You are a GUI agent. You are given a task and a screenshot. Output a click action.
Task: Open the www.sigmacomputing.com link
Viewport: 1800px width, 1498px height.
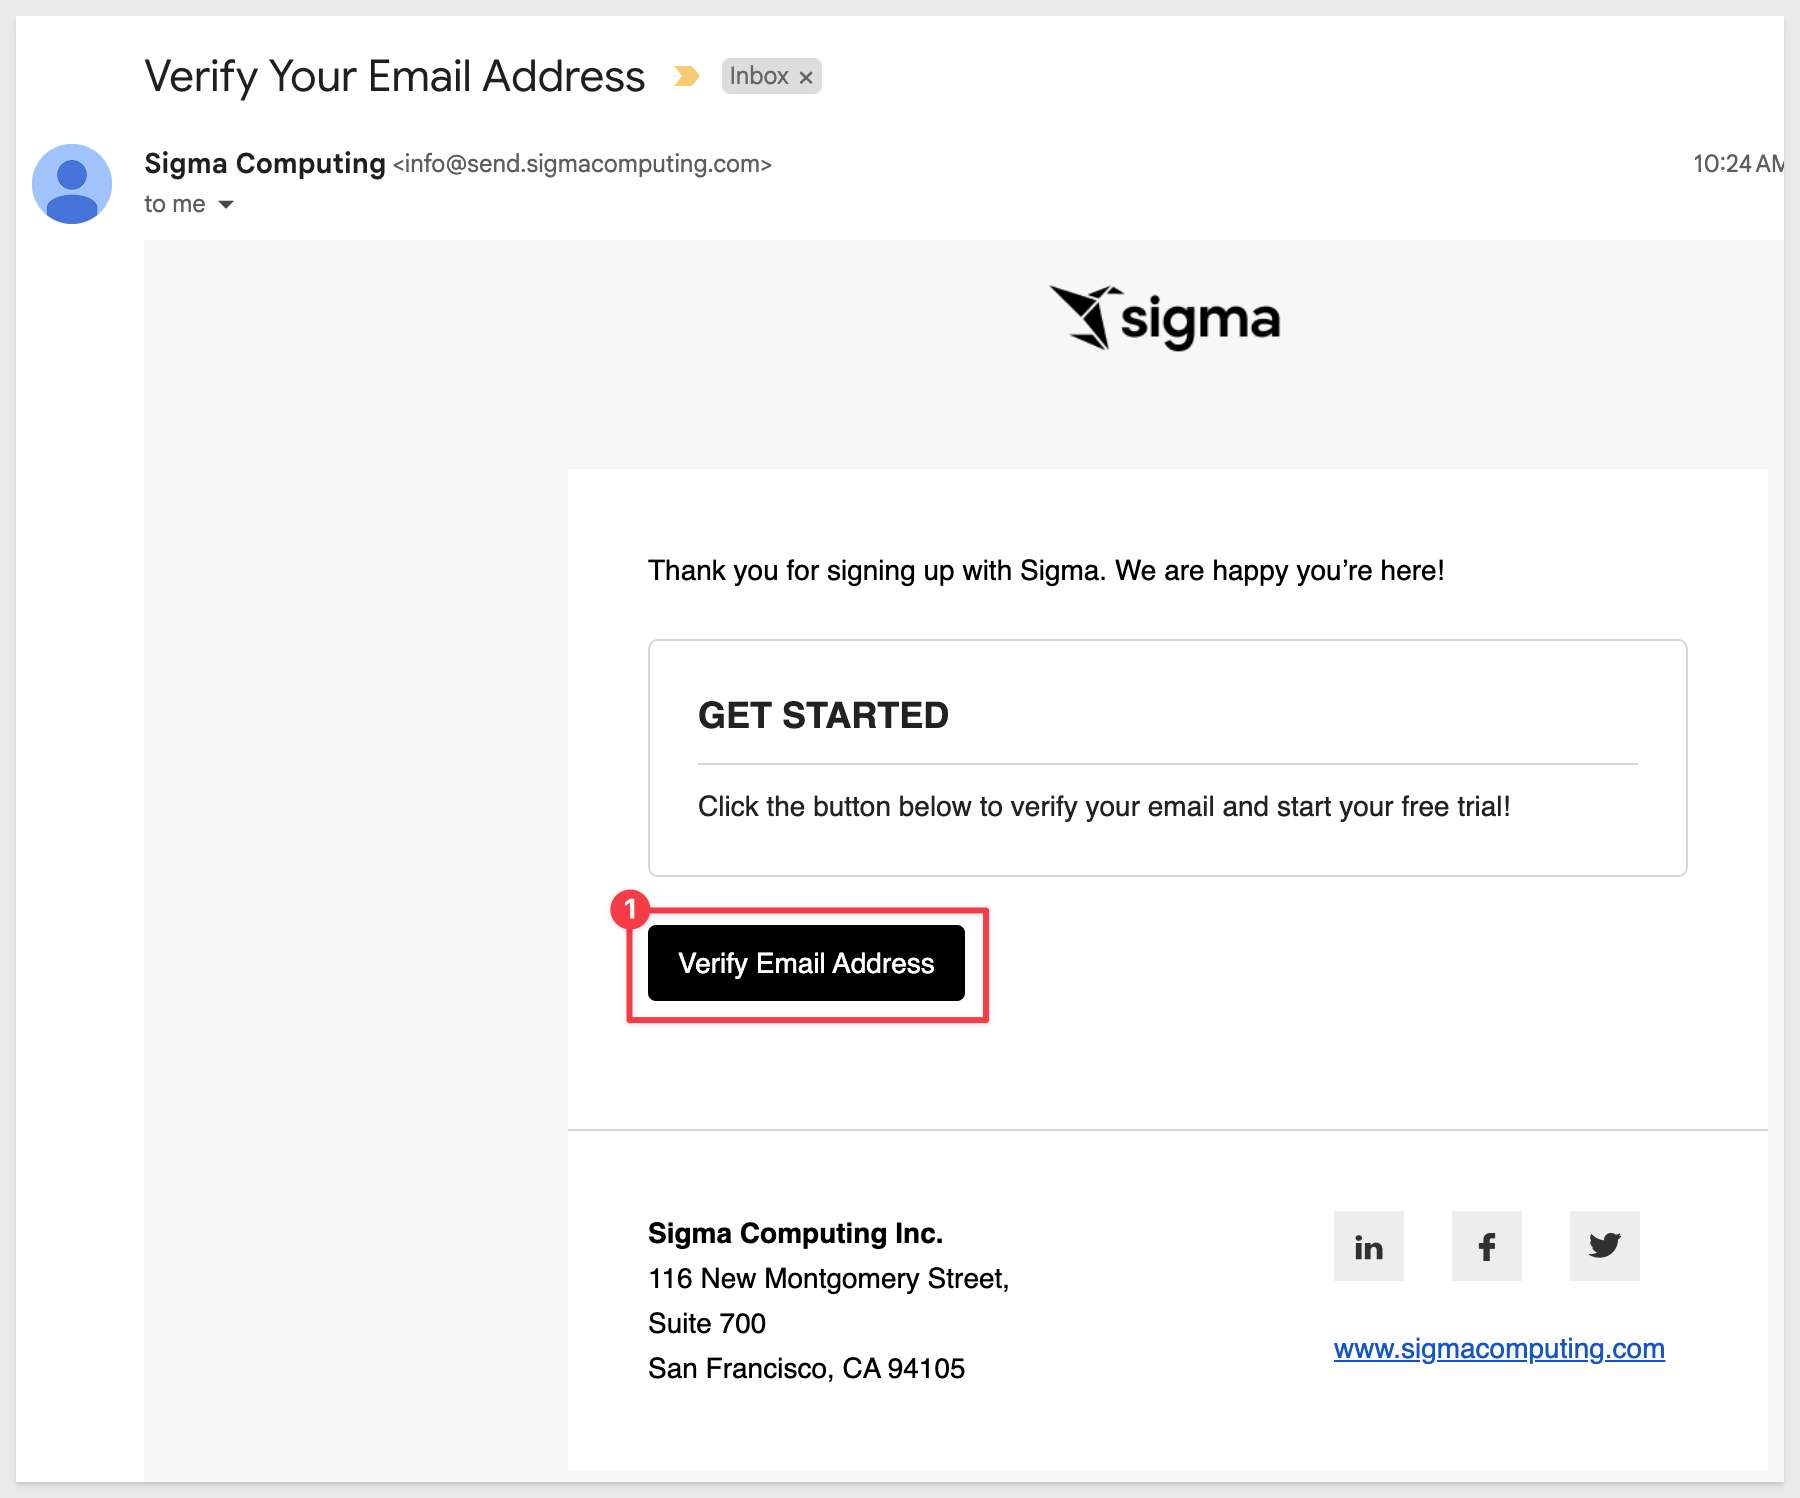click(x=1499, y=1349)
